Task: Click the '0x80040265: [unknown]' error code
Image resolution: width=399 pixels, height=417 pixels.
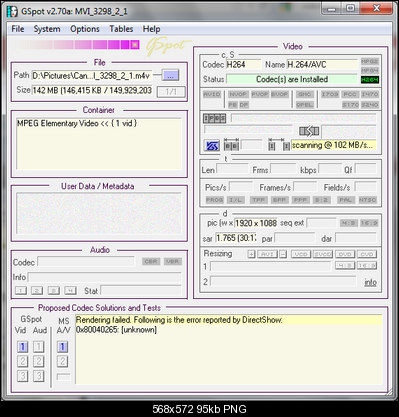Action: [x=116, y=330]
